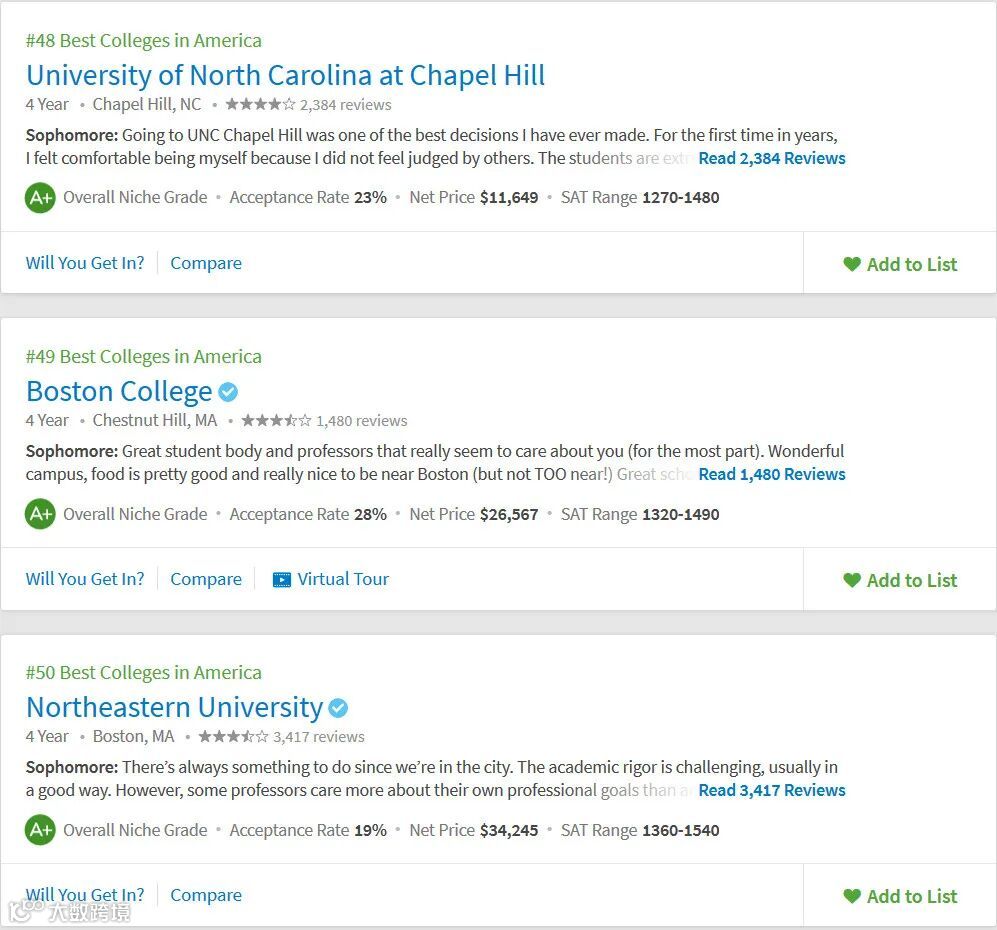Click Will You Get In? for UNC
This screenshot has width=997, height=930.
pos(85,263)
